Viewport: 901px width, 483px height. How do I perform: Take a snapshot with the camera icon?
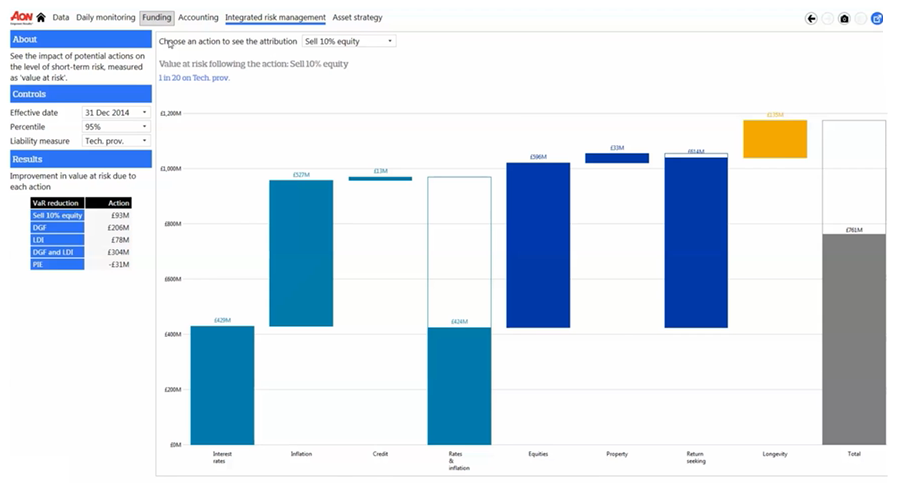[844, 18]
